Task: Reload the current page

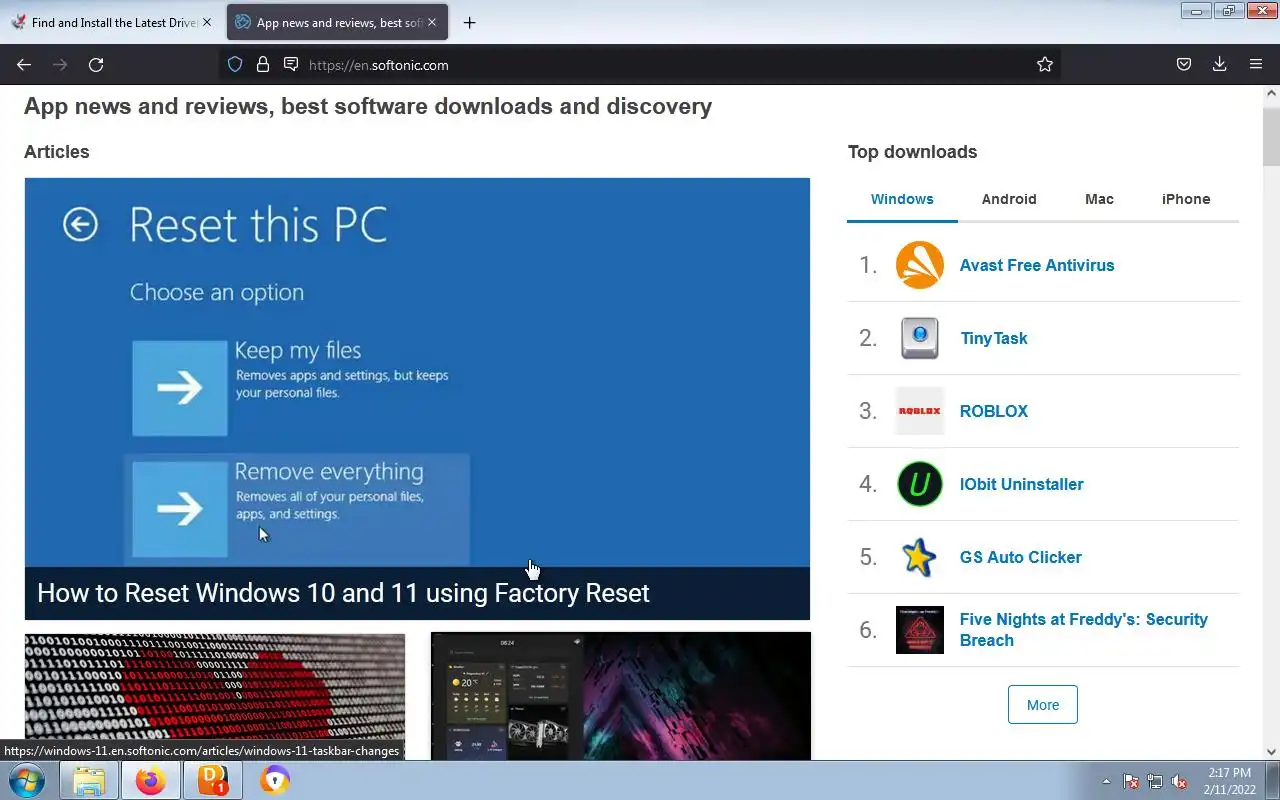Action: pos(96,65)
